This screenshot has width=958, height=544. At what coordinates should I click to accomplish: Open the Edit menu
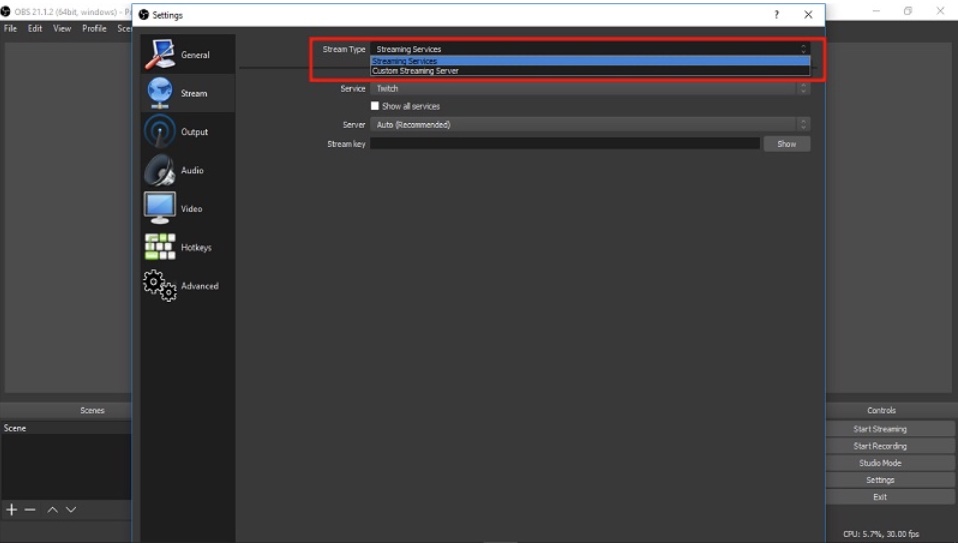point(35,28)
